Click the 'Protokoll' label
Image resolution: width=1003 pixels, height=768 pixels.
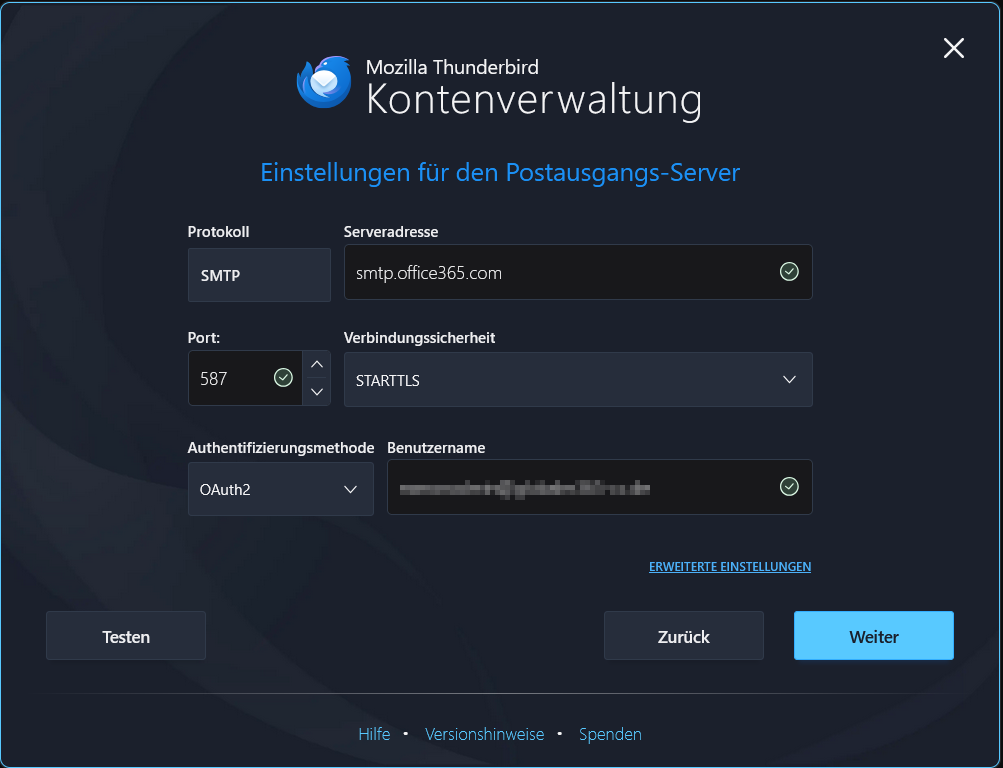click(x=218, y=231)
